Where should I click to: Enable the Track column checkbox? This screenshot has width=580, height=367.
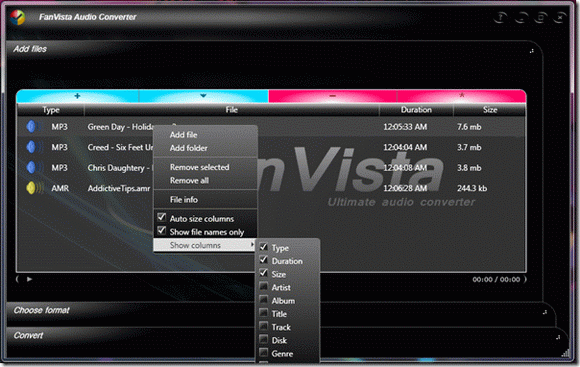264,326
